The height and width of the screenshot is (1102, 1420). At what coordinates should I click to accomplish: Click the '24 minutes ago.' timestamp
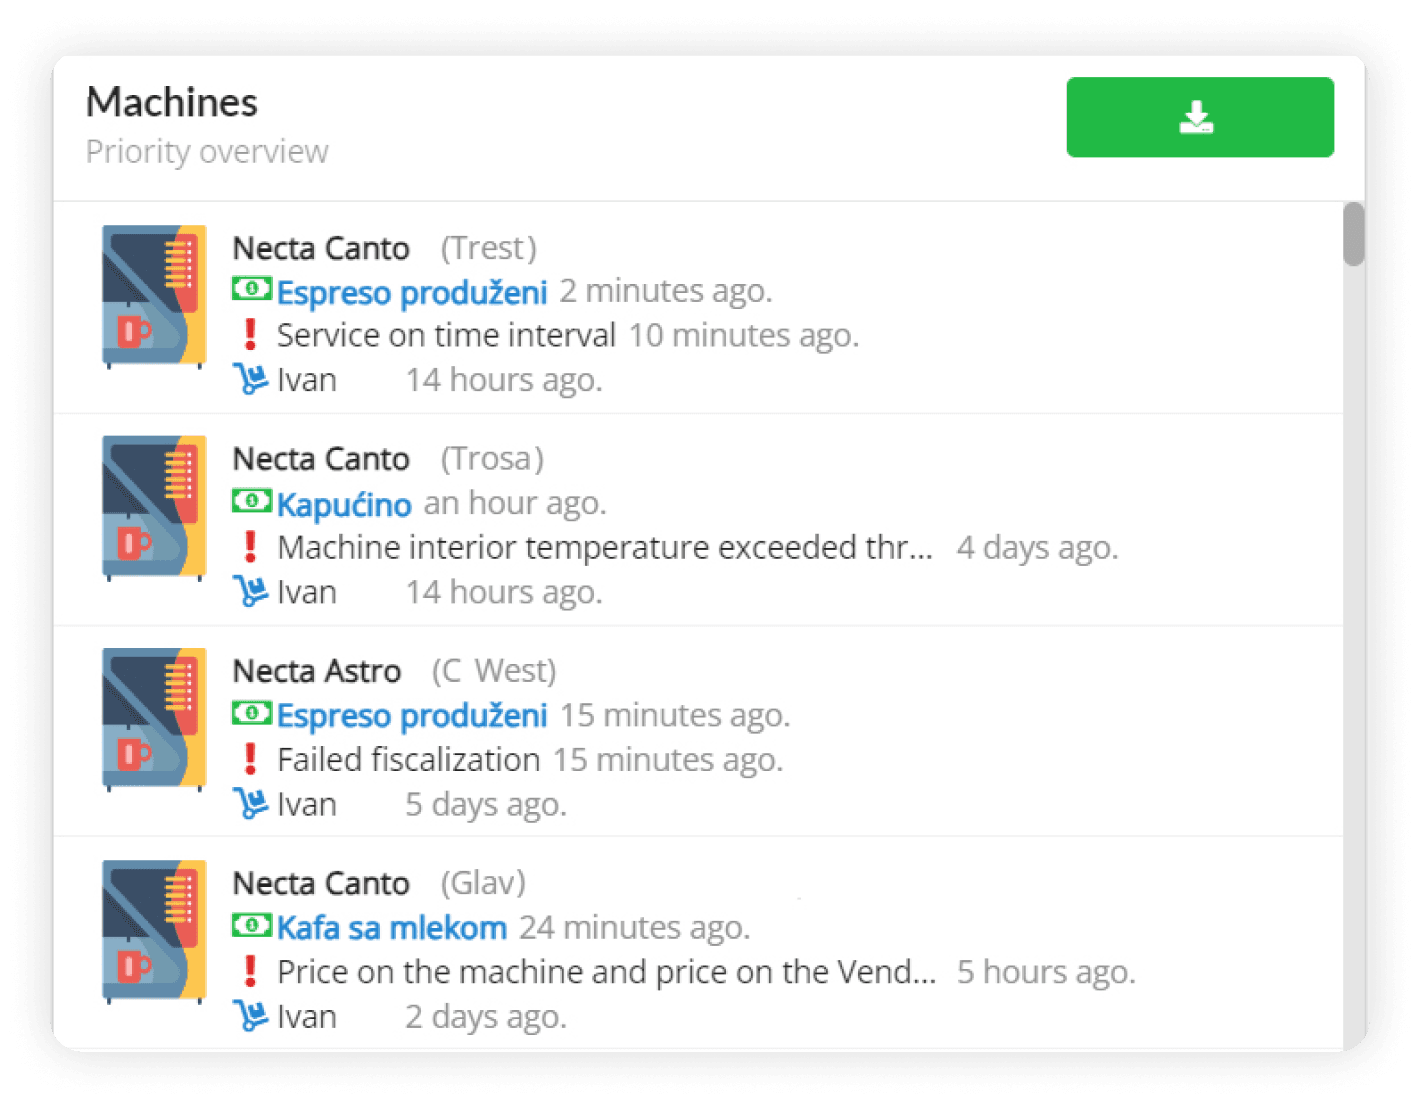634,927
